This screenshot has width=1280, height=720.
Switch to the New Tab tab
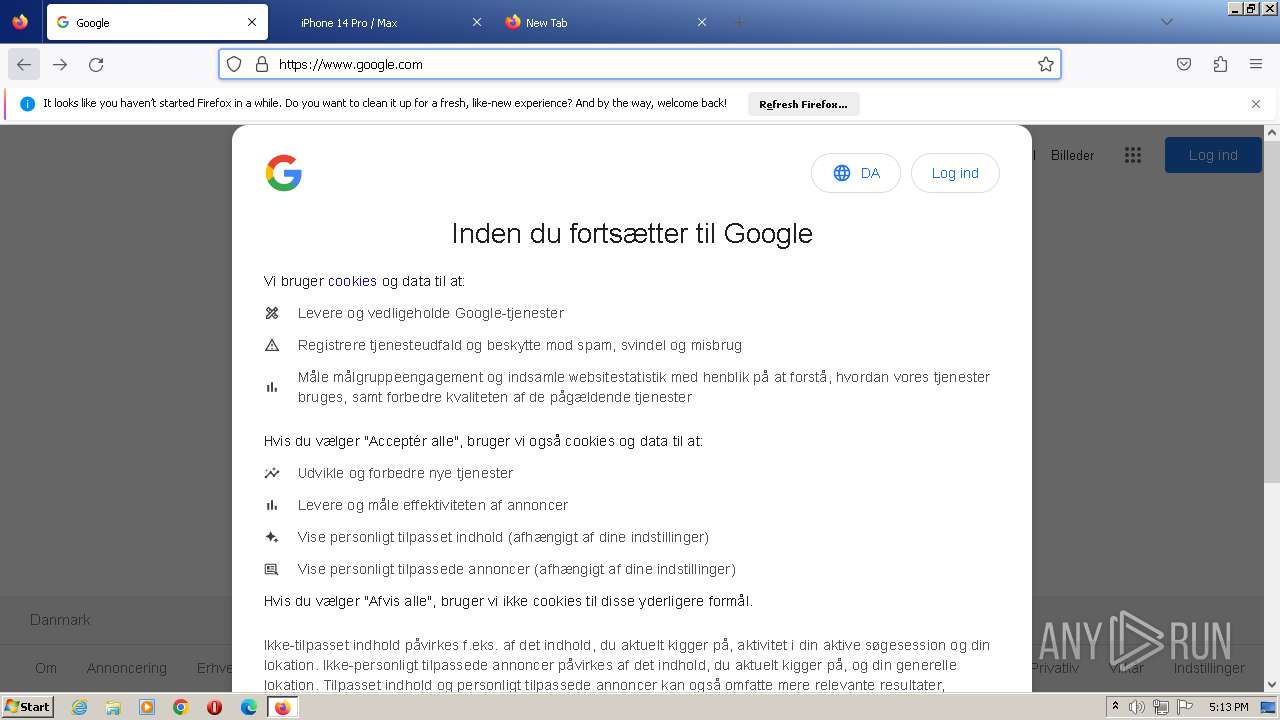(606, 22)
